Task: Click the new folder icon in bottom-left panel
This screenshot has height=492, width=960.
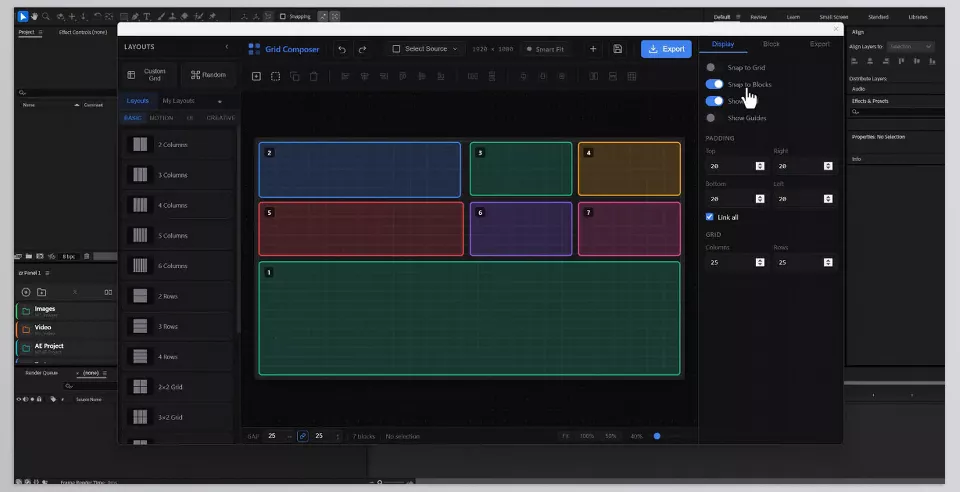Action: pyautogui.click(x=42, y=293)
